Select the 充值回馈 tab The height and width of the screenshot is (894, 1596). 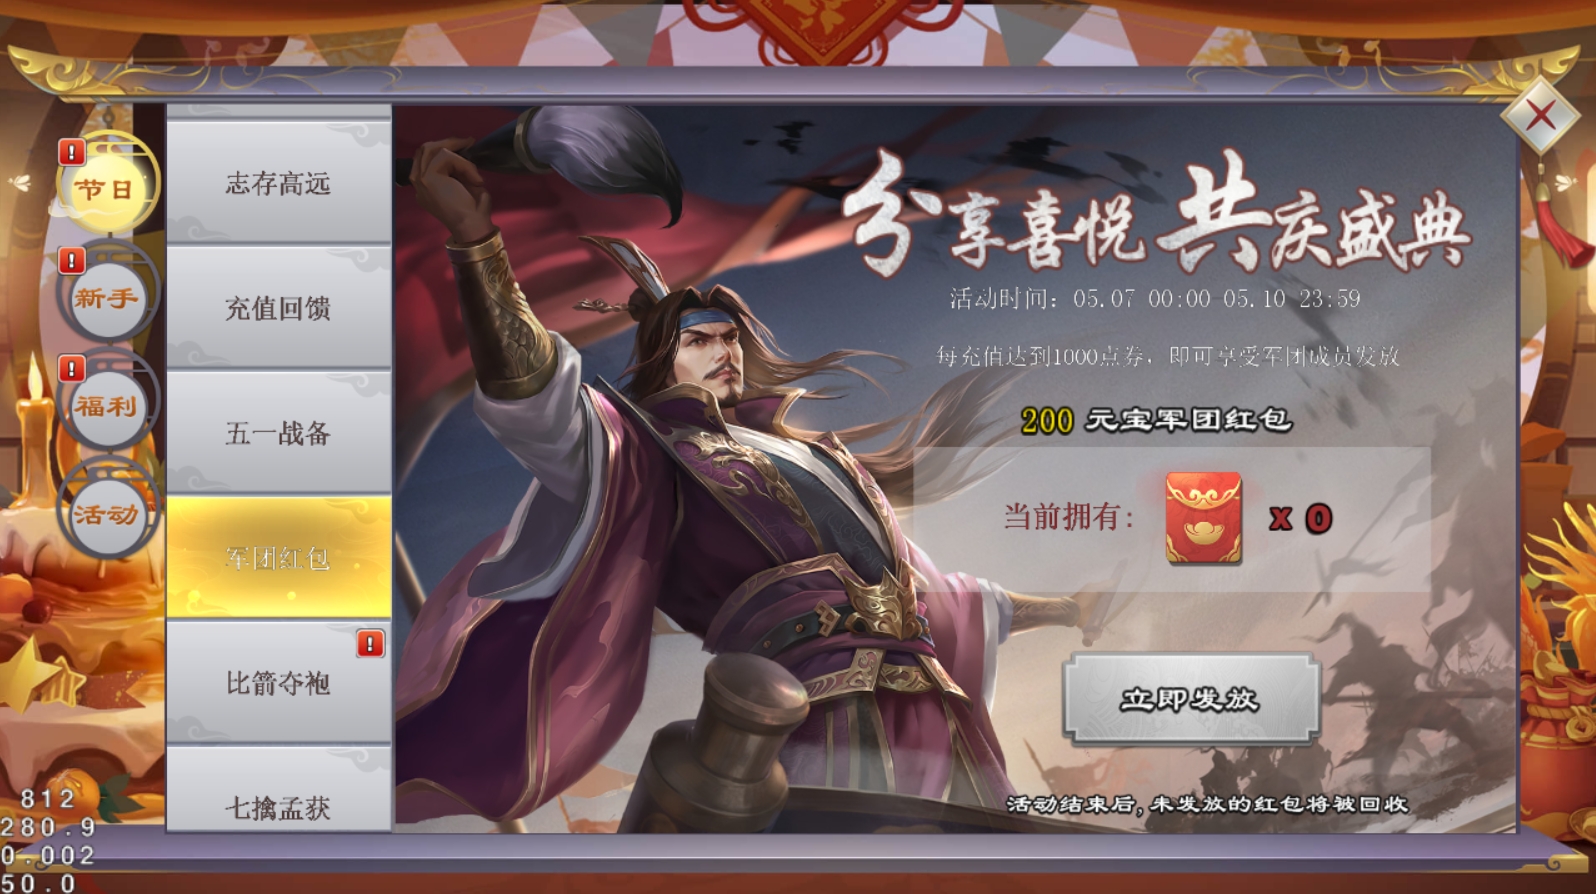point(278,307)
